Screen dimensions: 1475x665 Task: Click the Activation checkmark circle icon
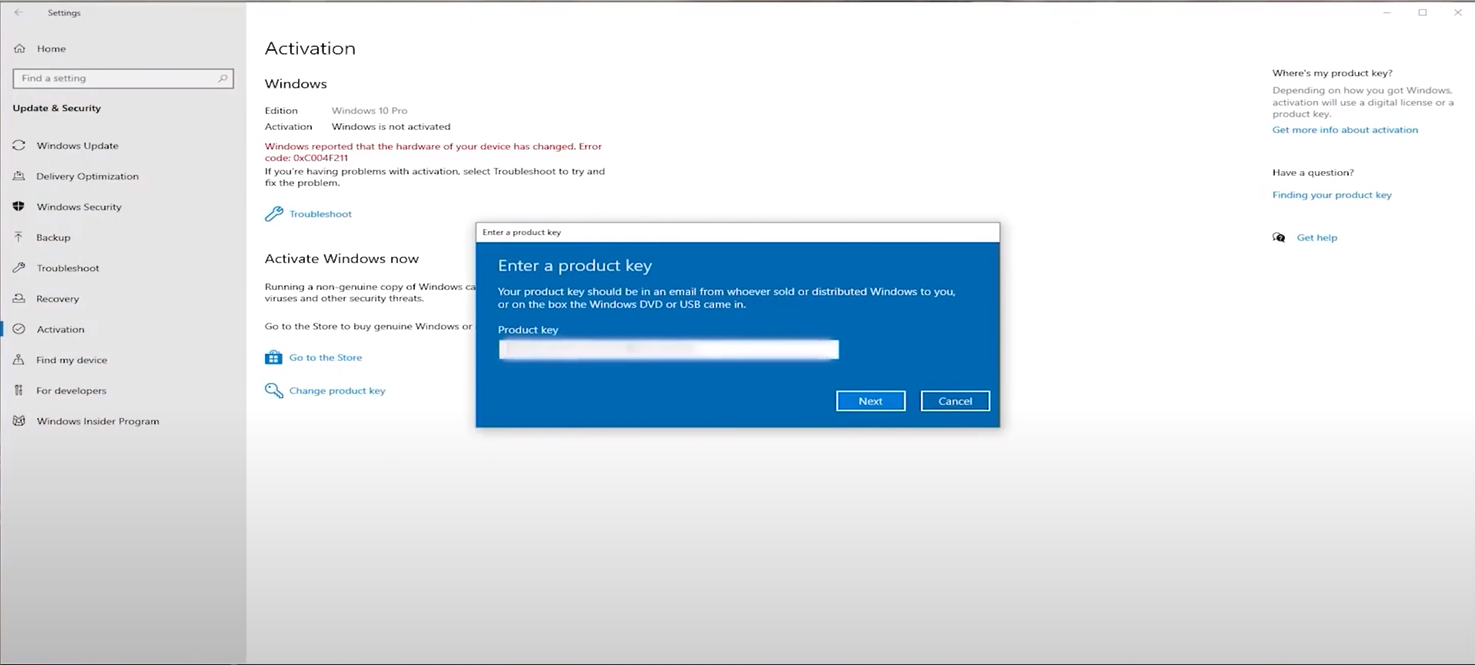pyautogui.click(x=19, y=329)
